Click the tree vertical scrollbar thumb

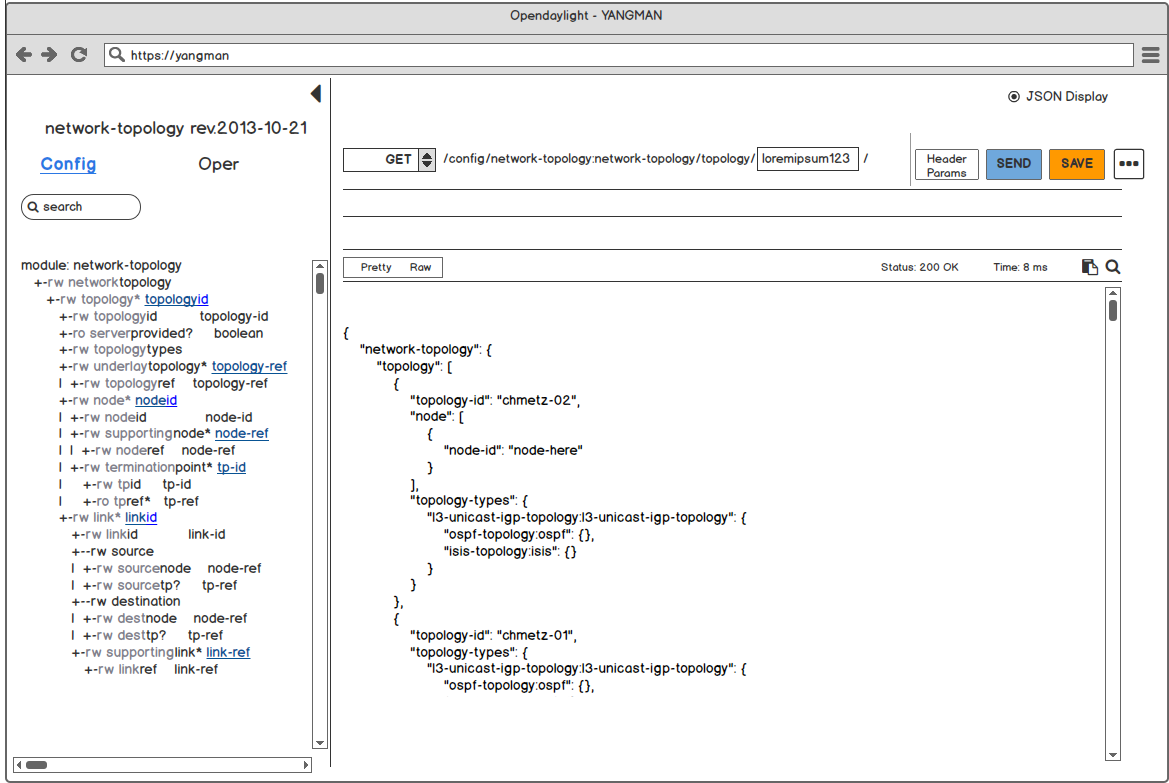tap(320, 284)
